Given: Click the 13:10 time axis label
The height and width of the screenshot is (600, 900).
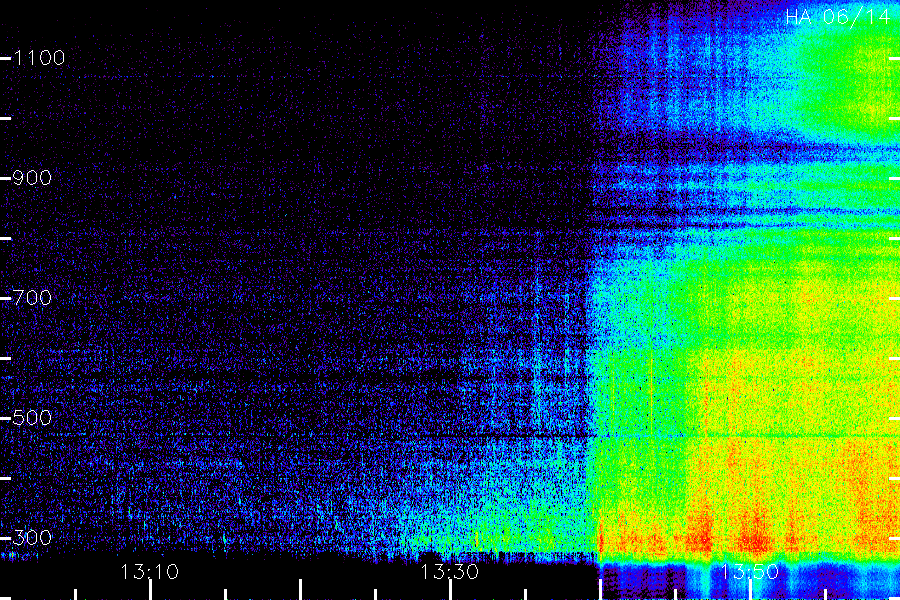Looking at the screenshot, I should pyautogui.click(x=149, y=572).
